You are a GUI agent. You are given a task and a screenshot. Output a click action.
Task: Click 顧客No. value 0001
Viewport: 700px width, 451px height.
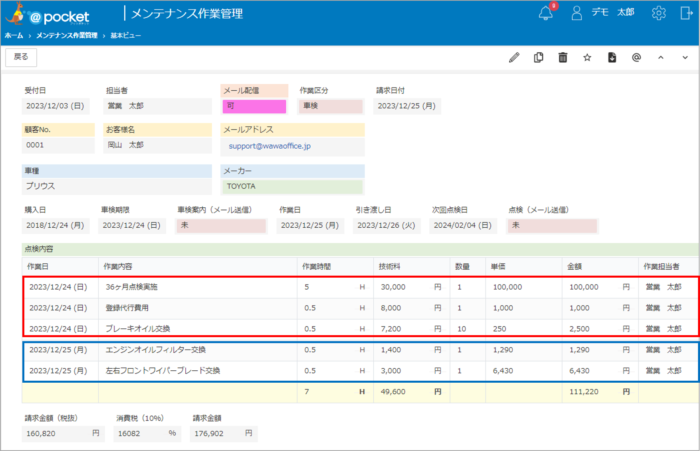(x=58, y=145)
